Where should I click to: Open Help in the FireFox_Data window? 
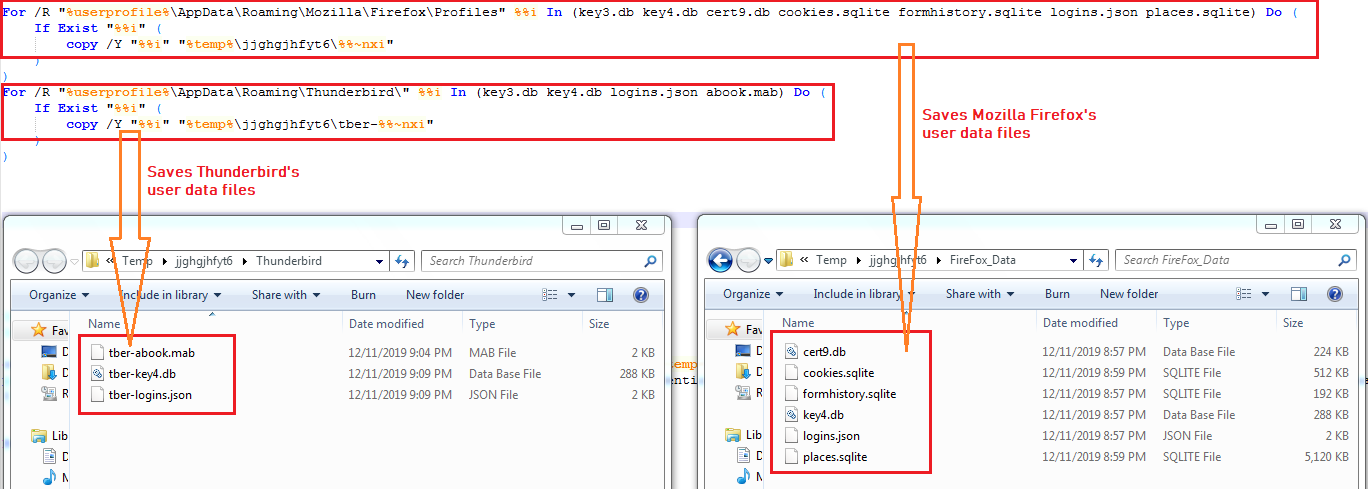pyautogui.click(x=1334, y=294)
